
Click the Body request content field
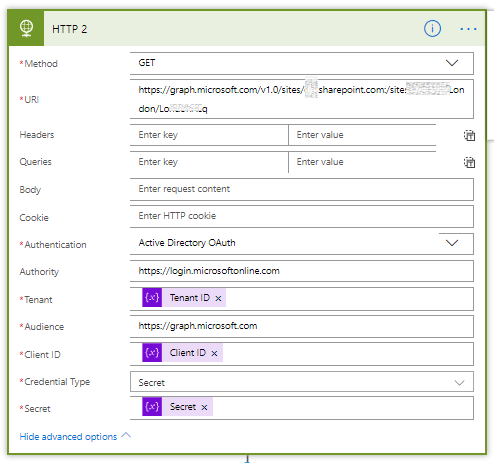tap(301, 189)
